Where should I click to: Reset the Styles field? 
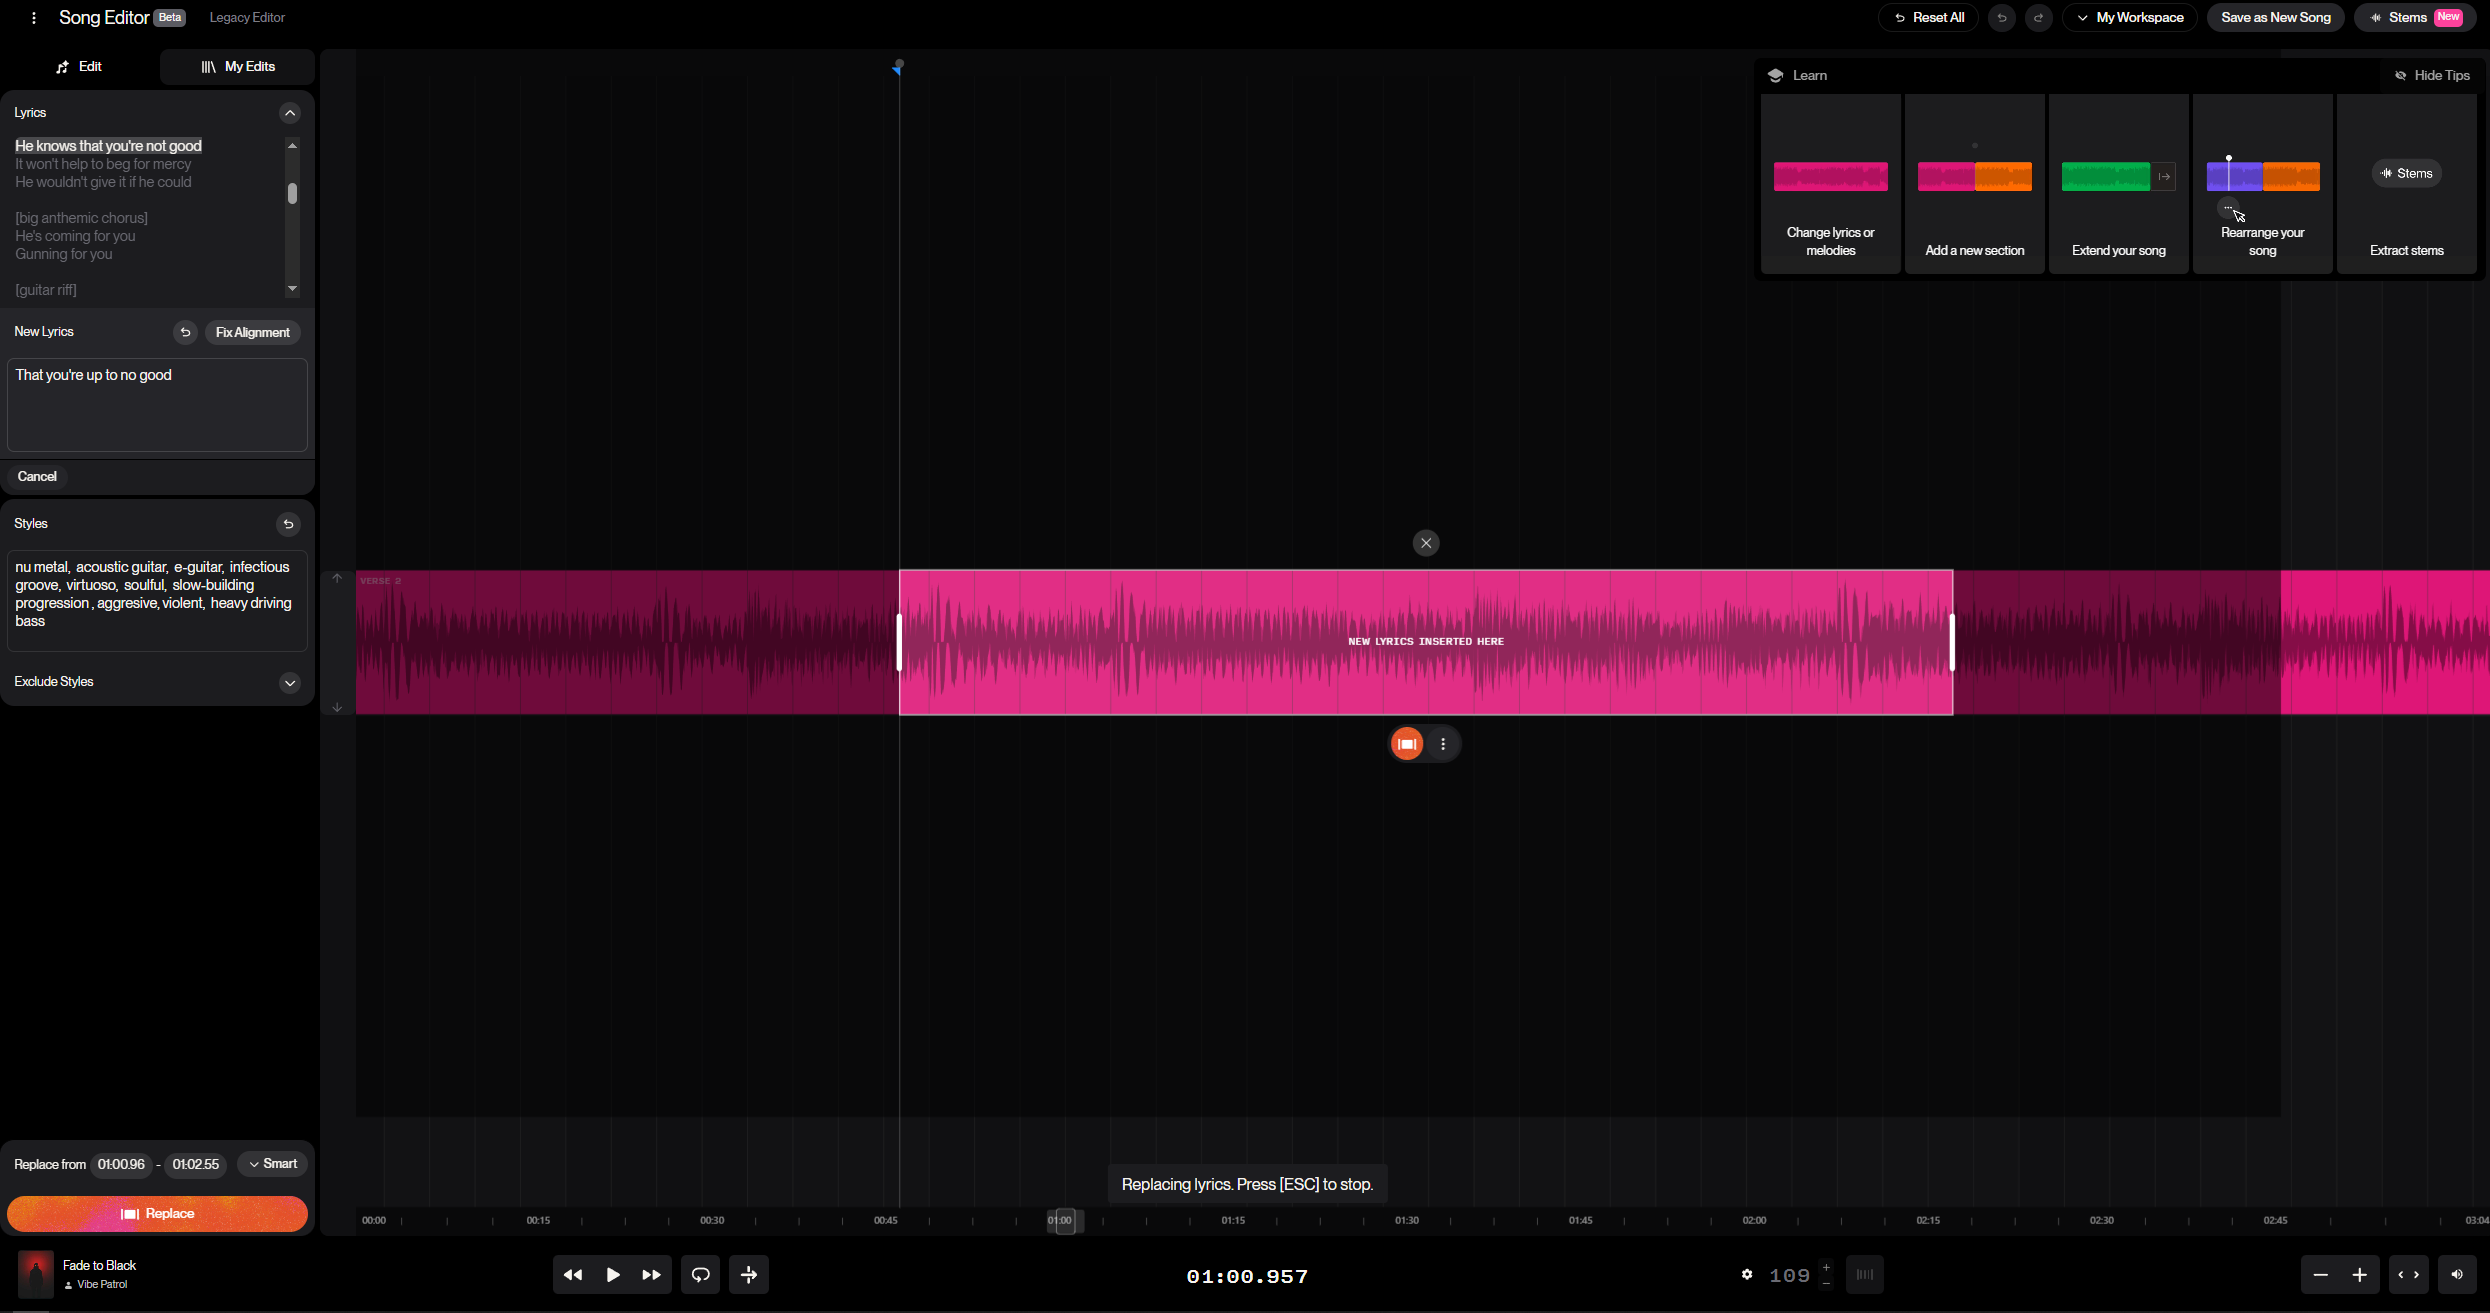(x=288, y=524)
